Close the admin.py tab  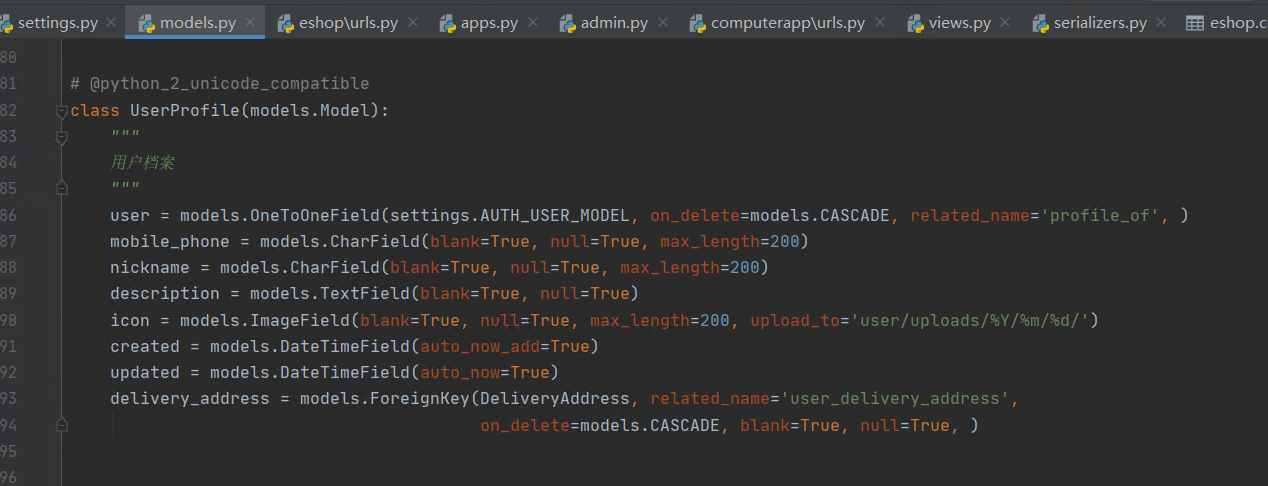[x=662, y=22]
